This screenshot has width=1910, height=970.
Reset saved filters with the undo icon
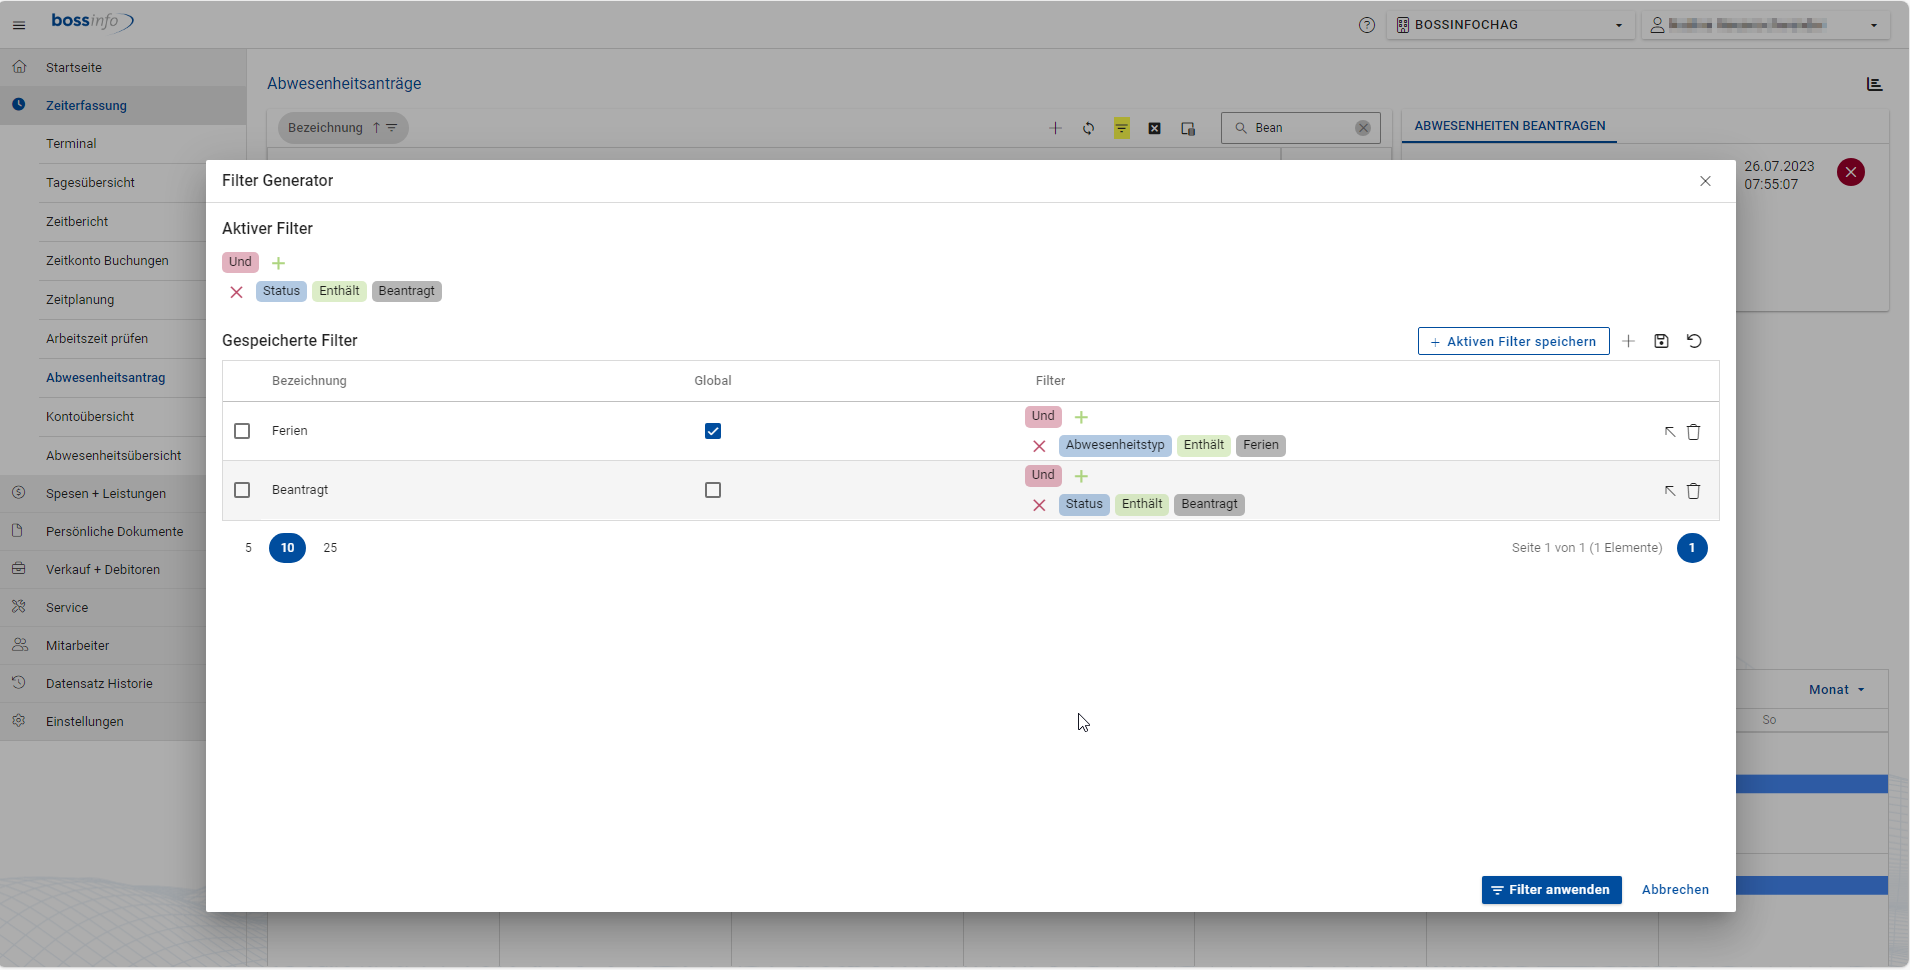point(1694,341)
